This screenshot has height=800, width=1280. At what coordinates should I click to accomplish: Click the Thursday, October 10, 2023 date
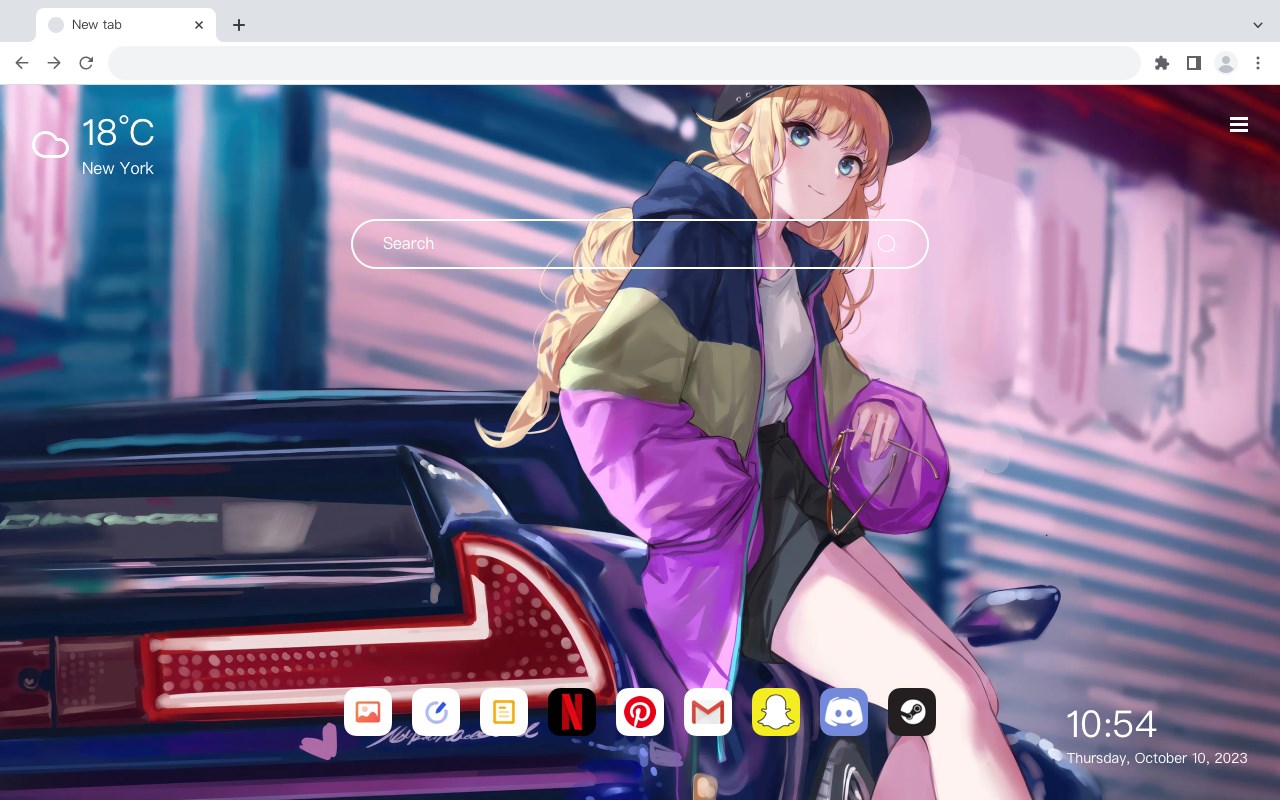pos(1157,758)
